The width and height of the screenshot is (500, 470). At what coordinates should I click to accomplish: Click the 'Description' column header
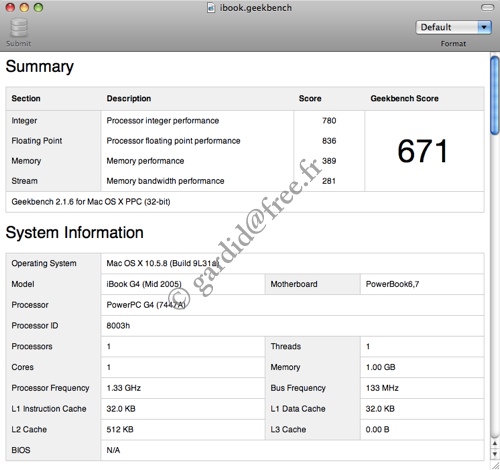coord(129,99)
